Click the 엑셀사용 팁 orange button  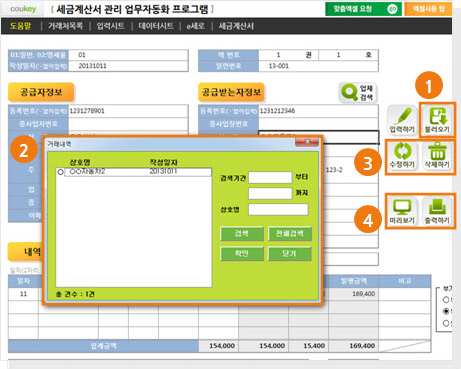pos(428,9)
